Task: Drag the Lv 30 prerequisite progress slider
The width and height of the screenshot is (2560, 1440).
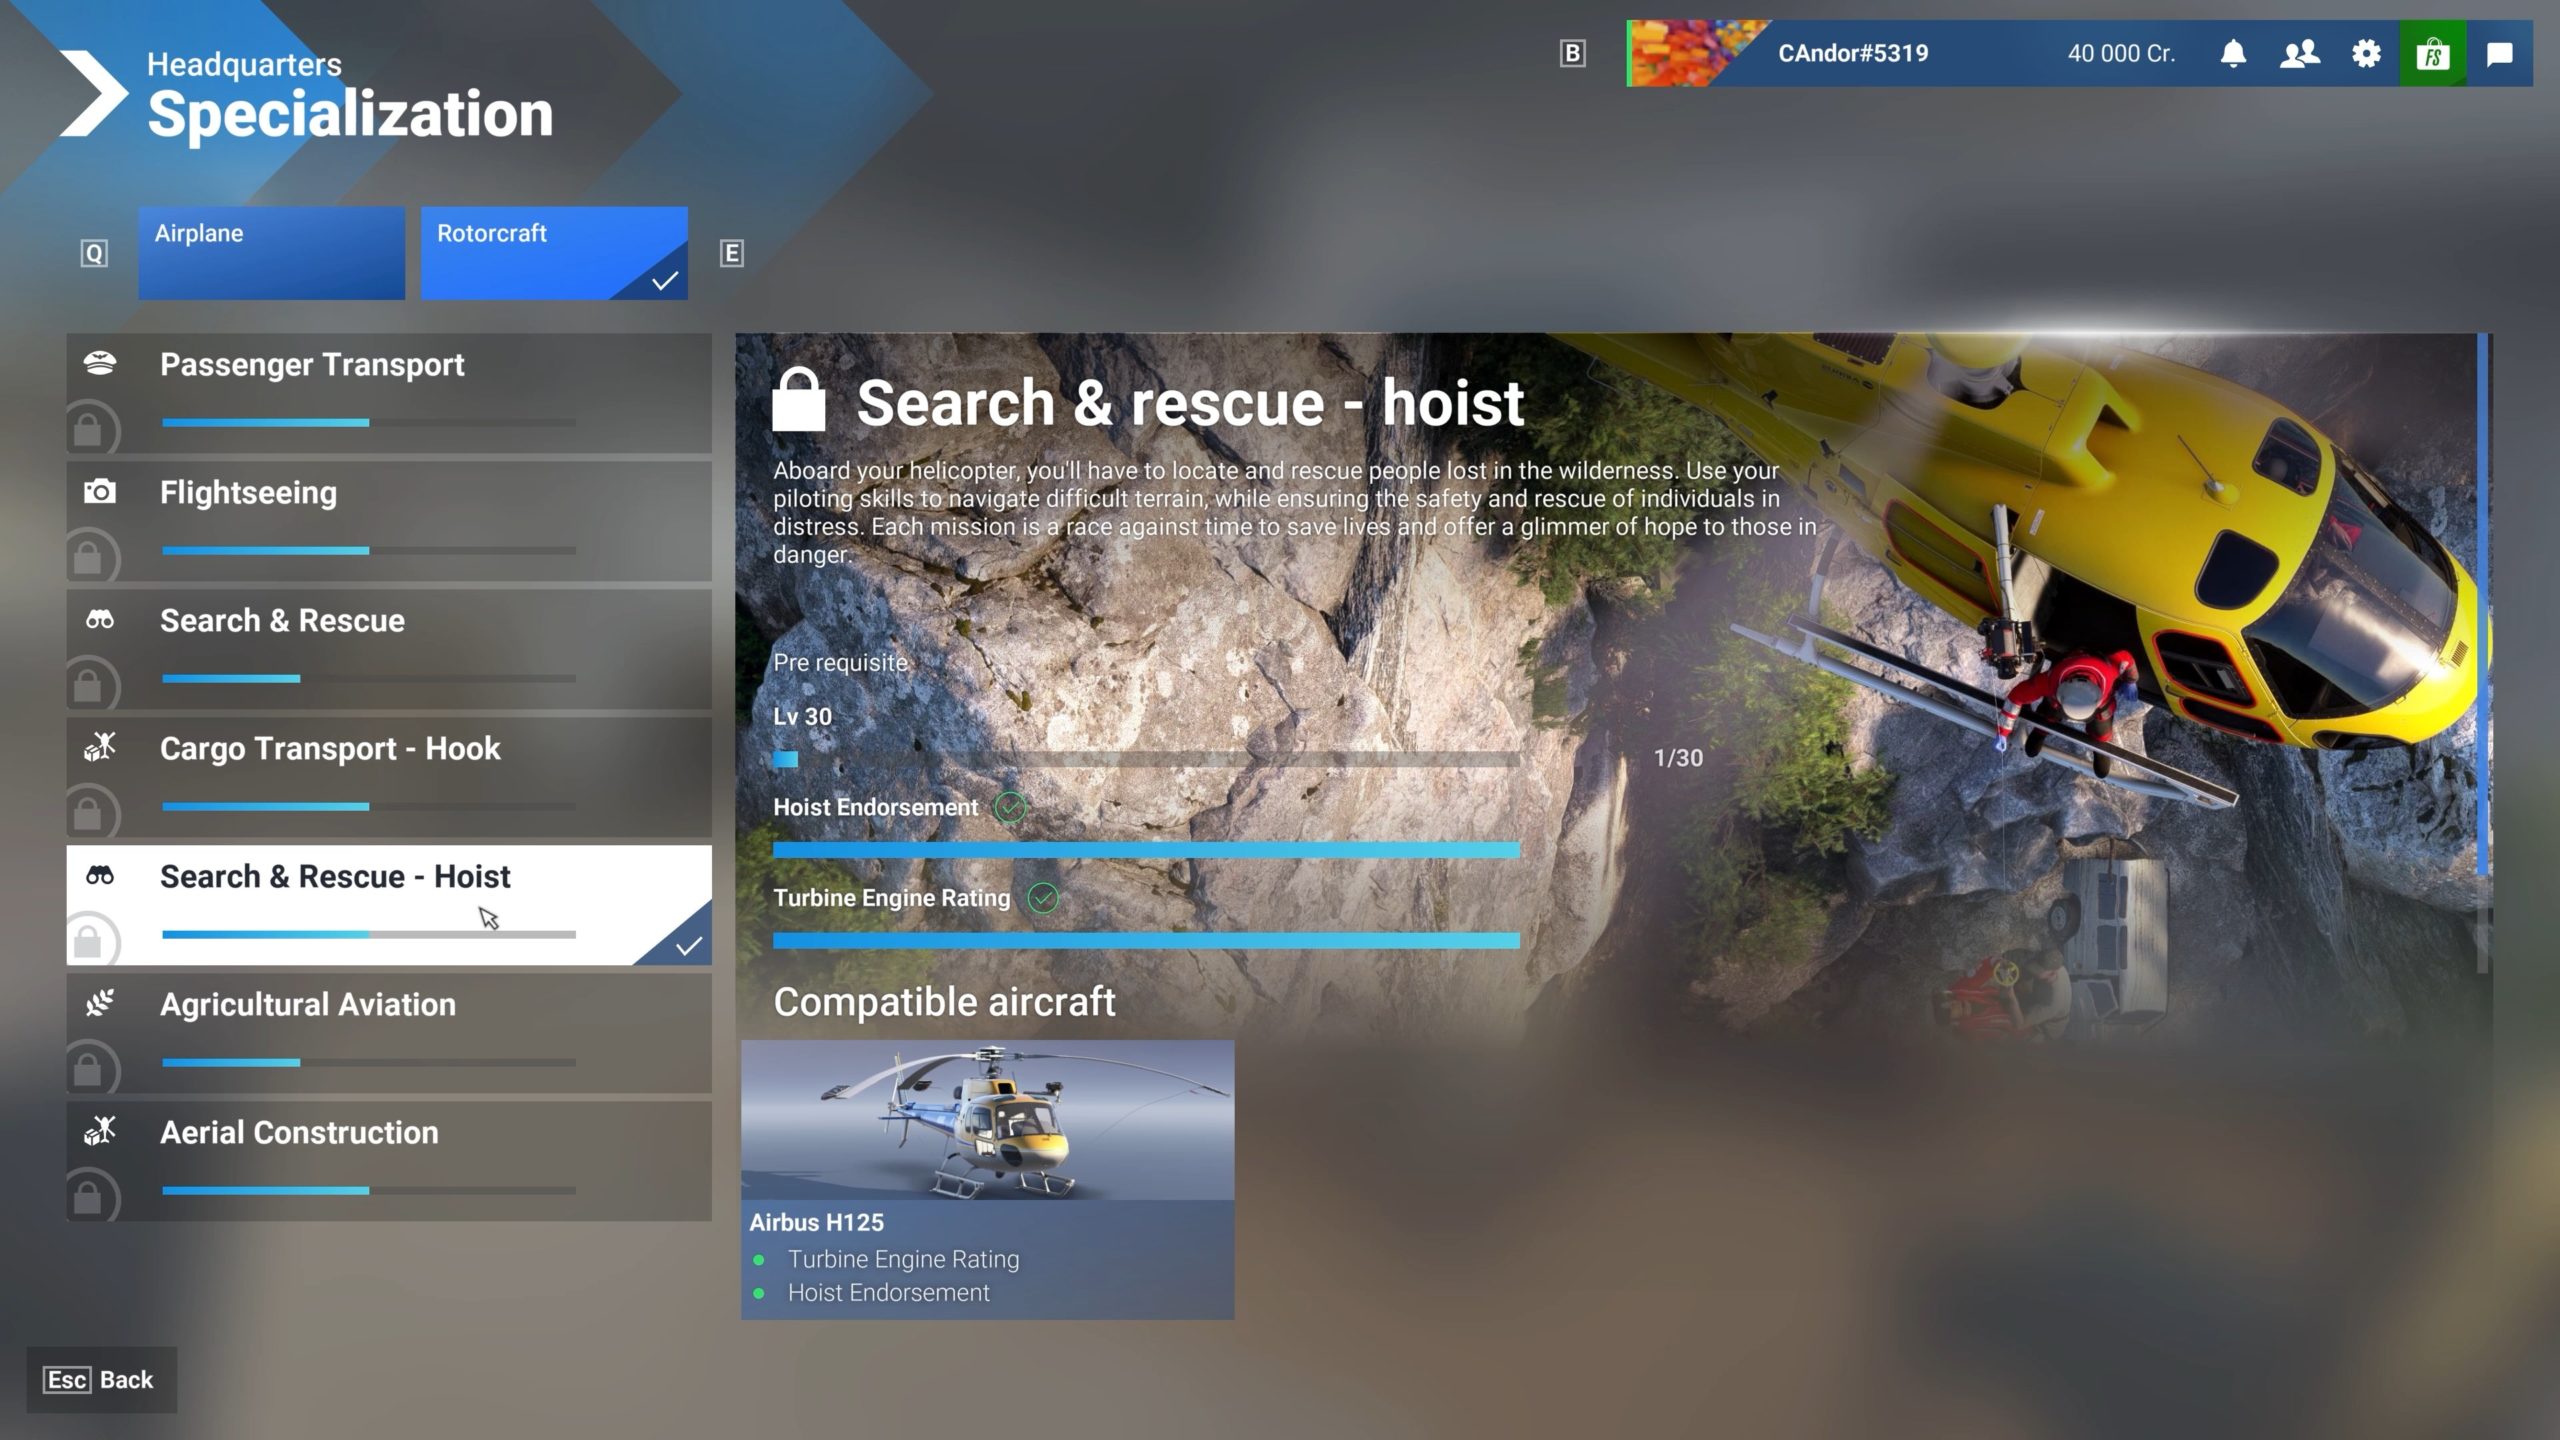Action: pyautogui.click(x=788, y=756)
